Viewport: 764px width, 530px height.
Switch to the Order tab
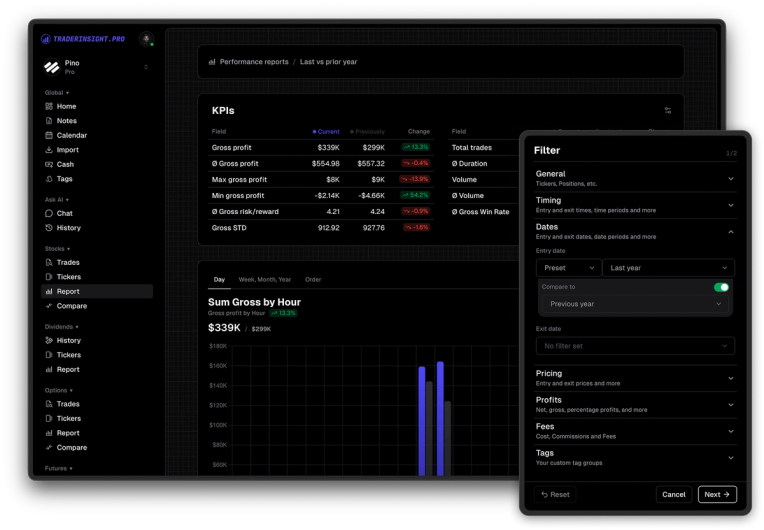(313, 280)
